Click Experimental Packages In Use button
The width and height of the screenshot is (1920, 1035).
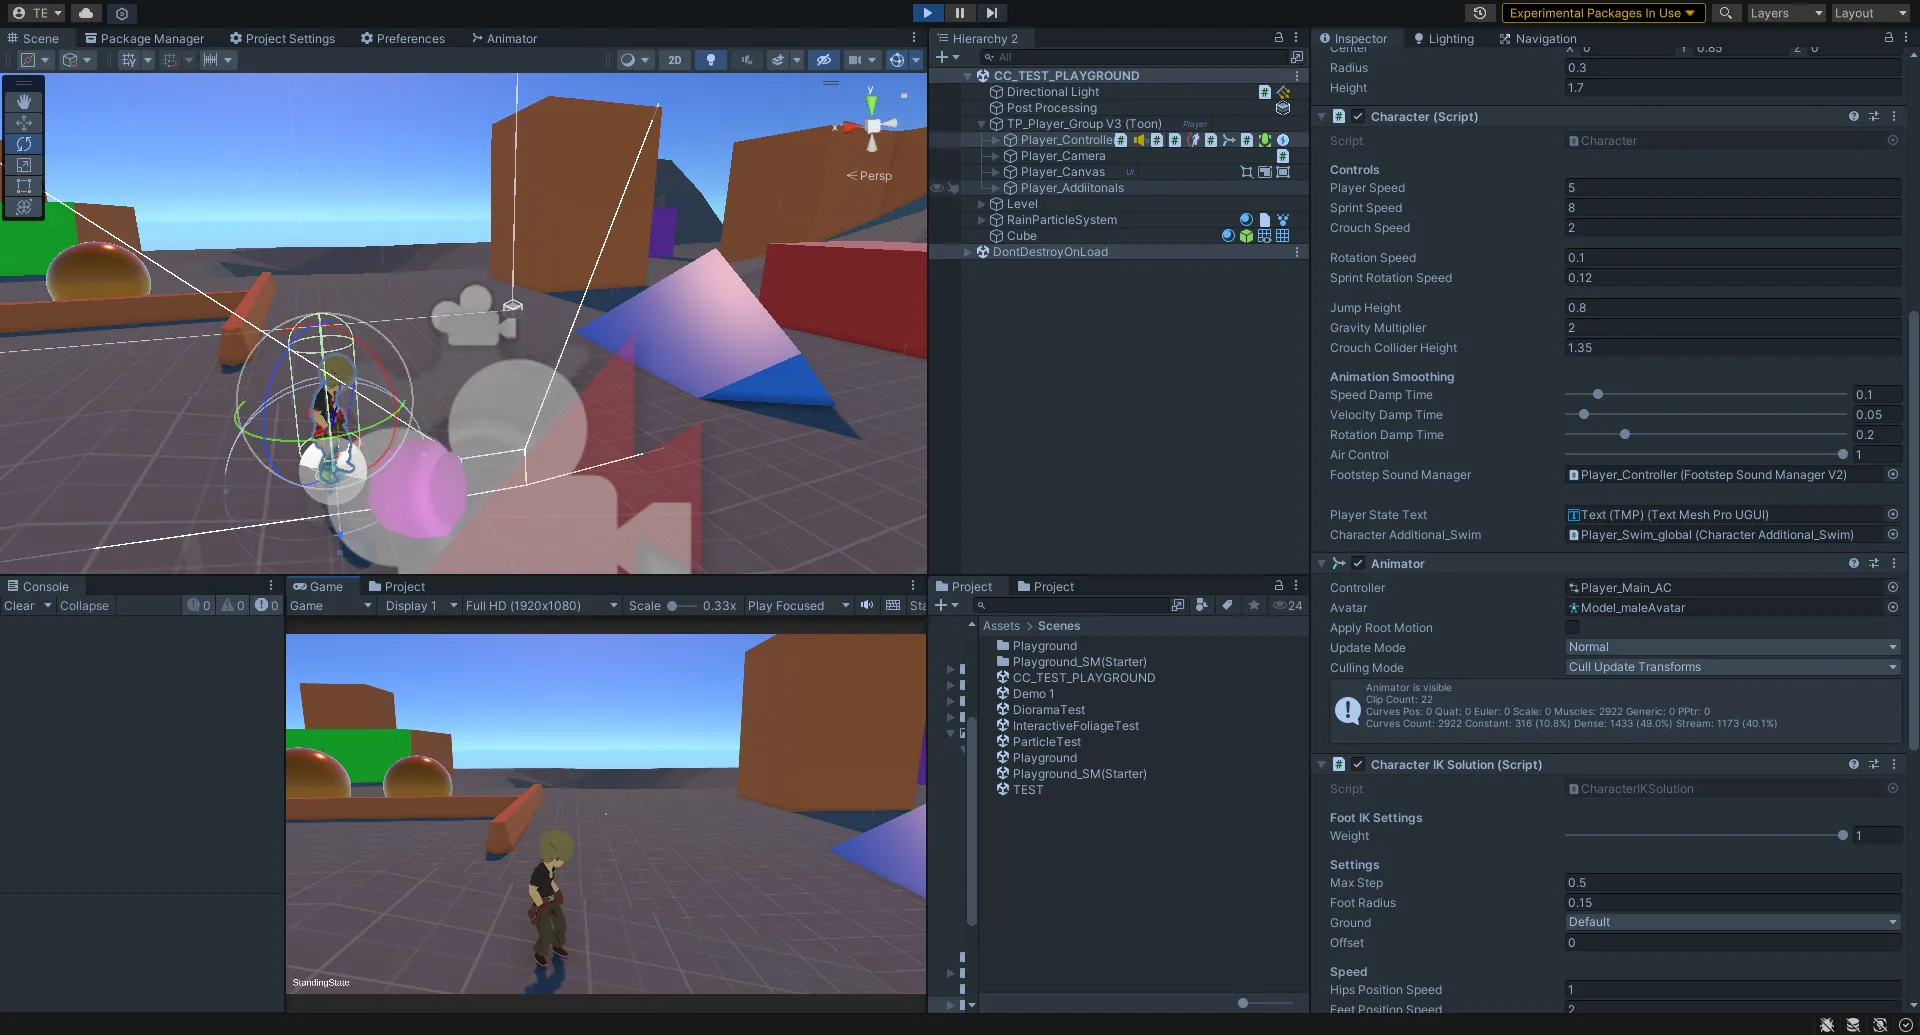[x=1602, y=13]
